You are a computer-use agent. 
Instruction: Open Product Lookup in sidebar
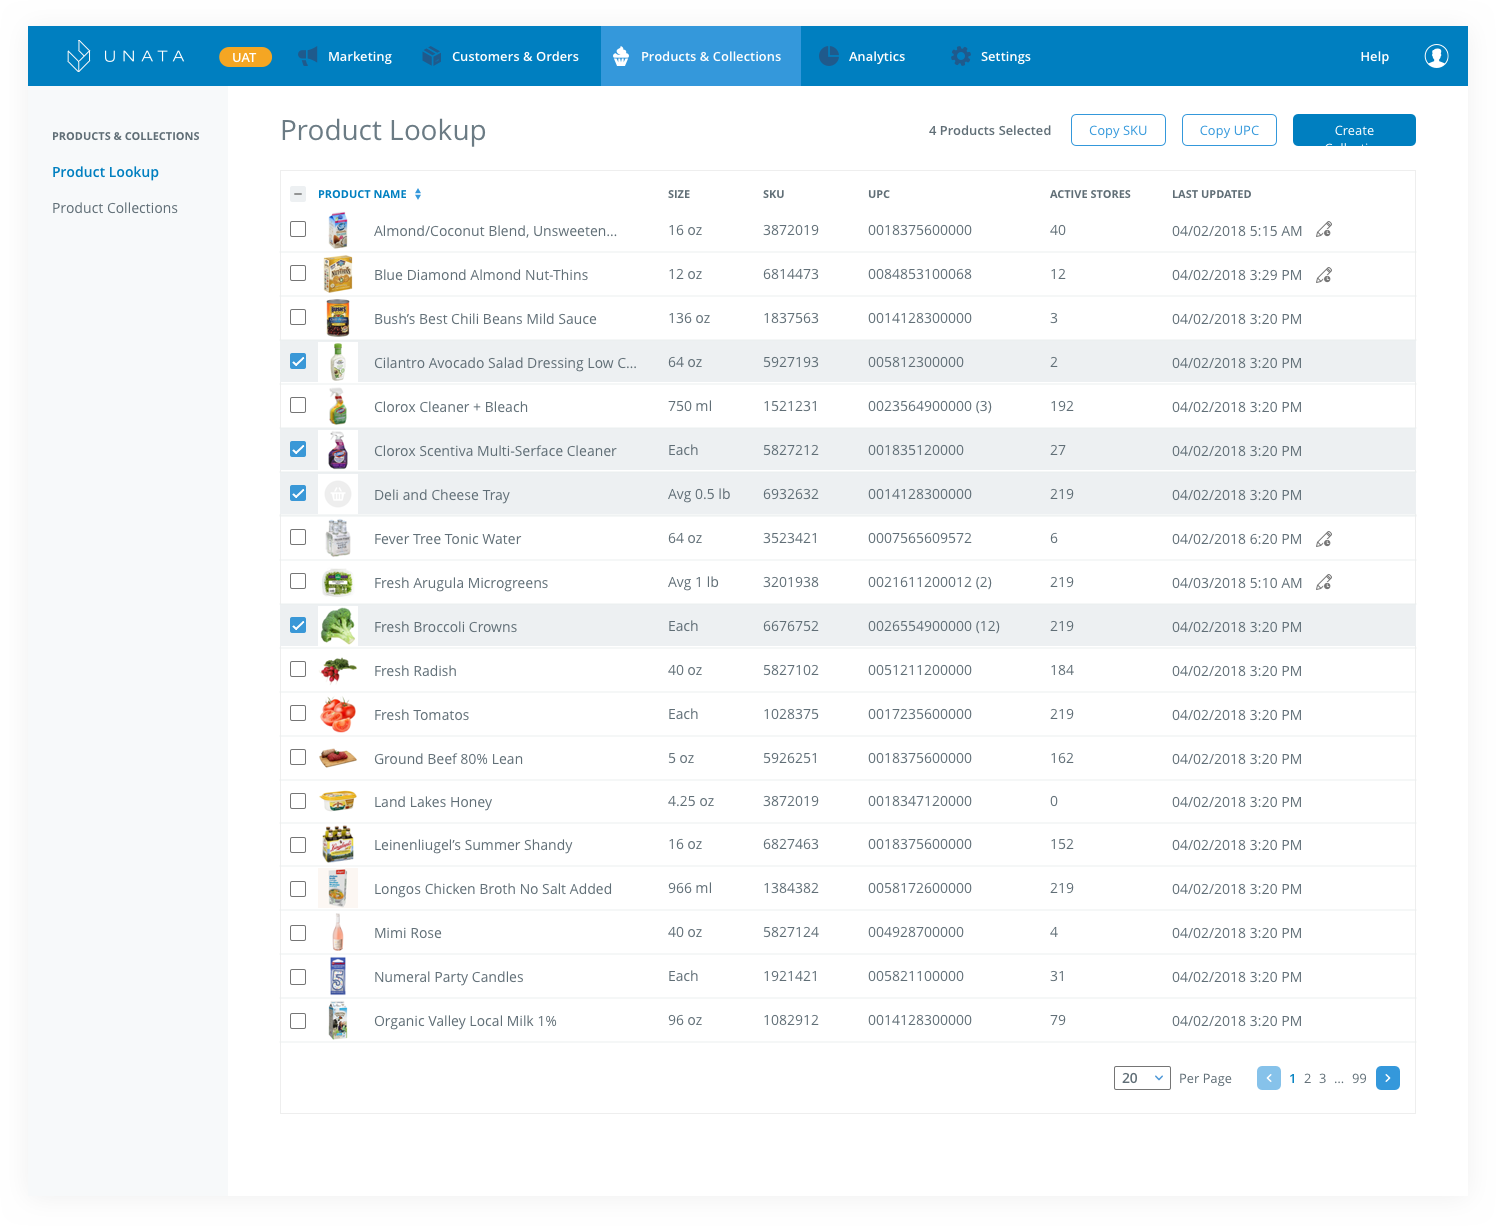point(105,172)
